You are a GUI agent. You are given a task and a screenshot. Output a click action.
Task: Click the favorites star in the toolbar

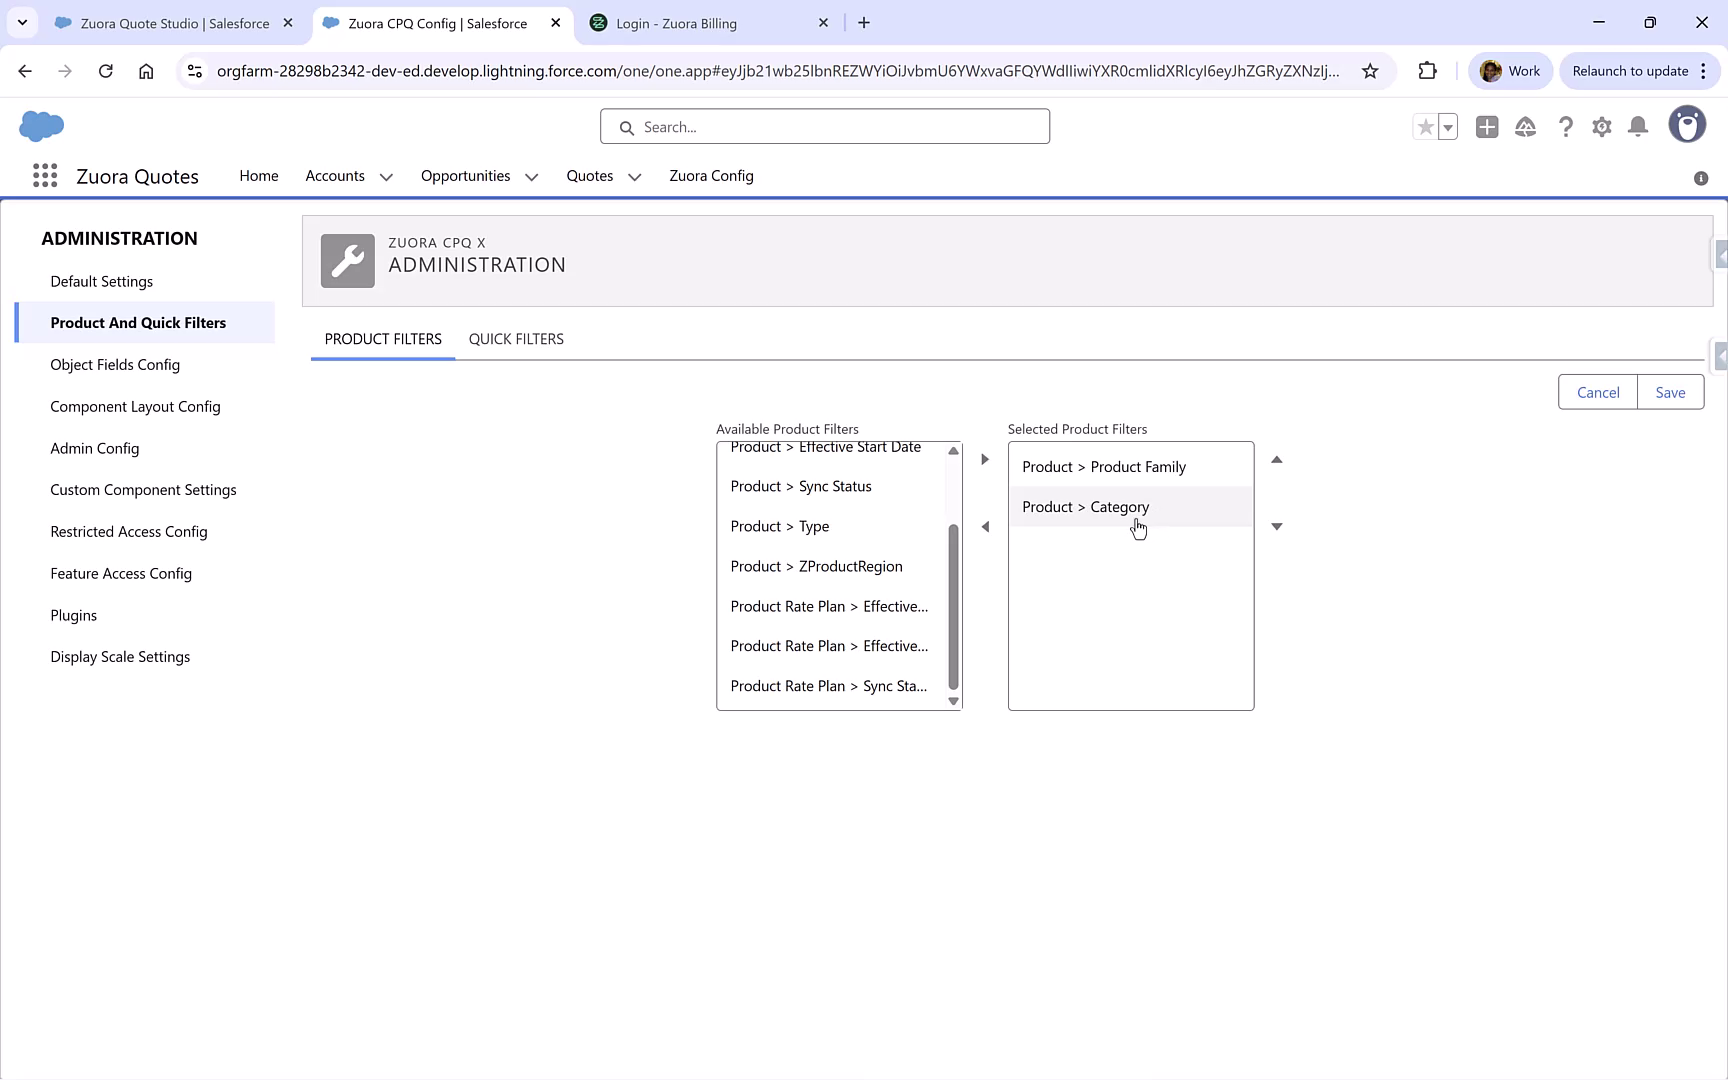pos(1425,127)
